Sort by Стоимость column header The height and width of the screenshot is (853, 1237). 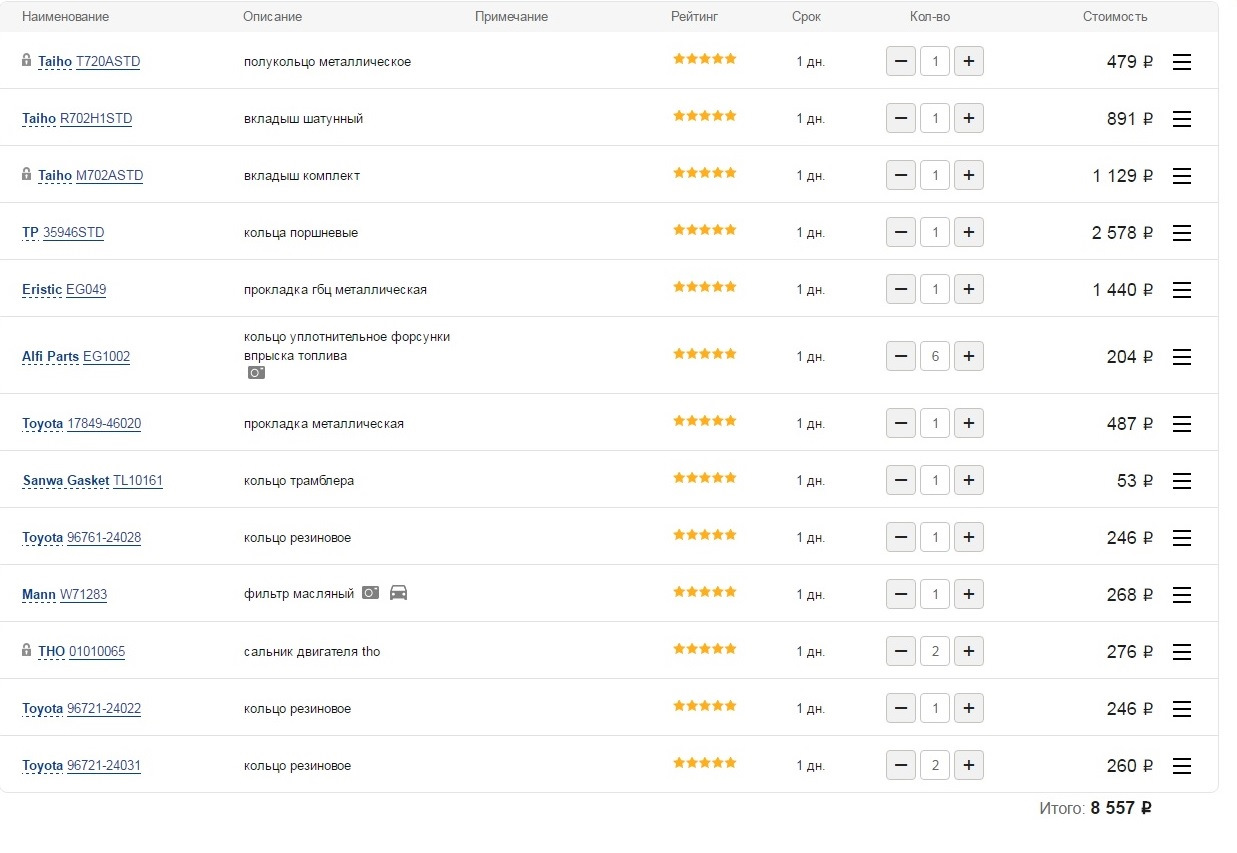(x=1114, y=17)
